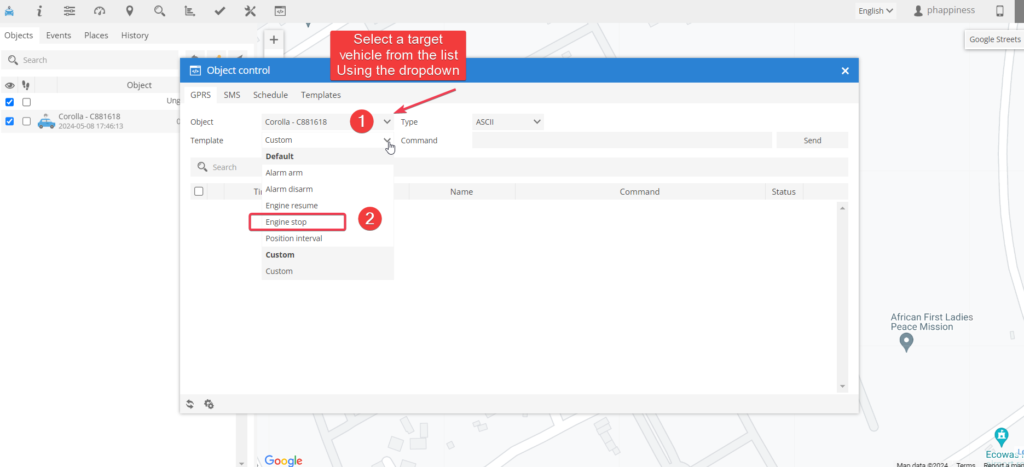
Task: Click the map marker icon in toolbar
Action: click(129, 11)
